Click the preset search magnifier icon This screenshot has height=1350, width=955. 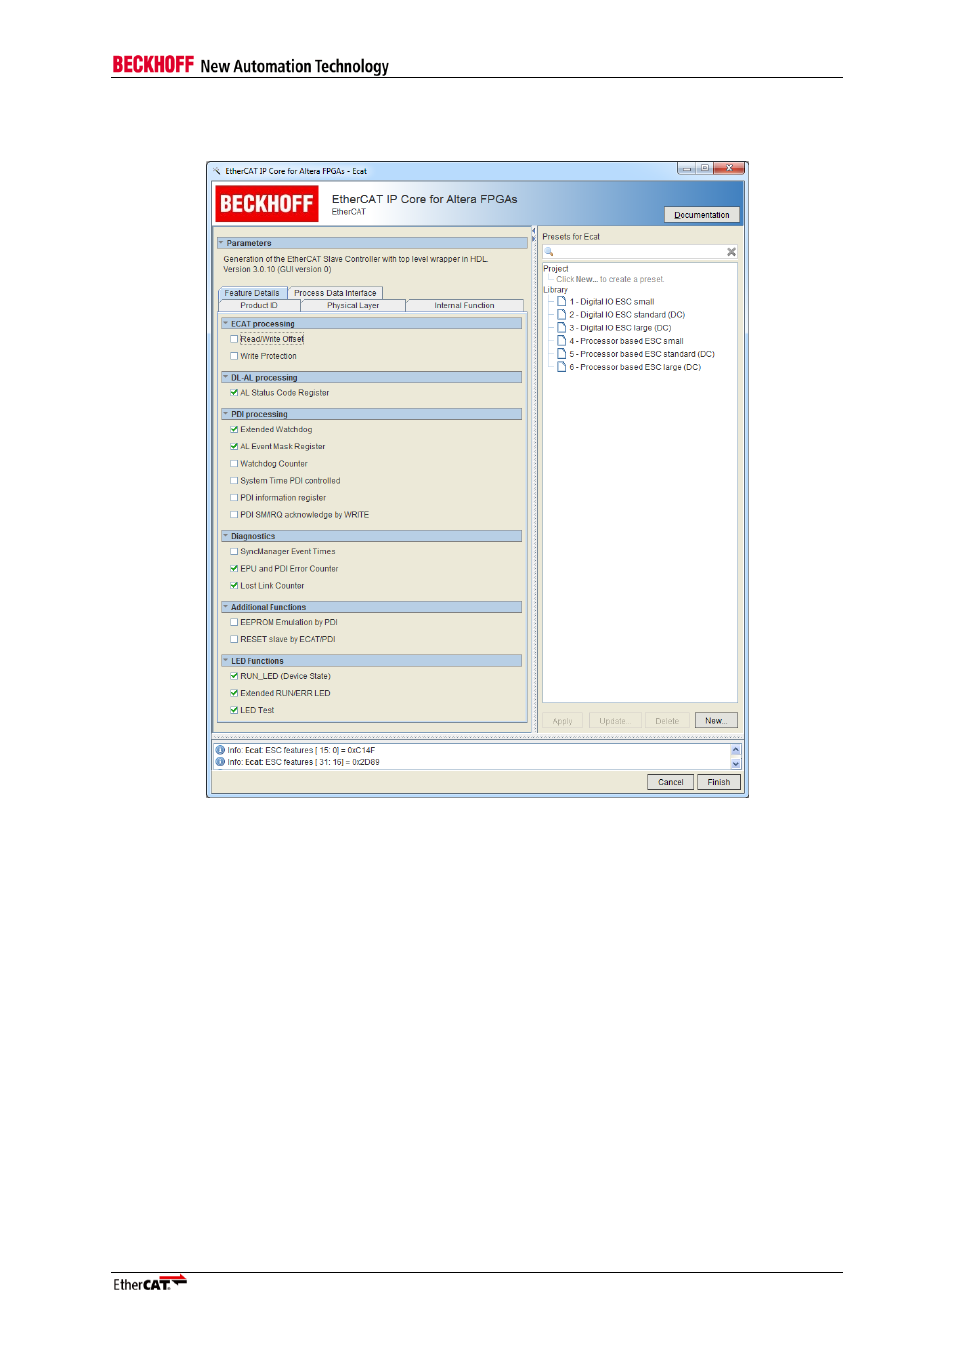[549, 252]
